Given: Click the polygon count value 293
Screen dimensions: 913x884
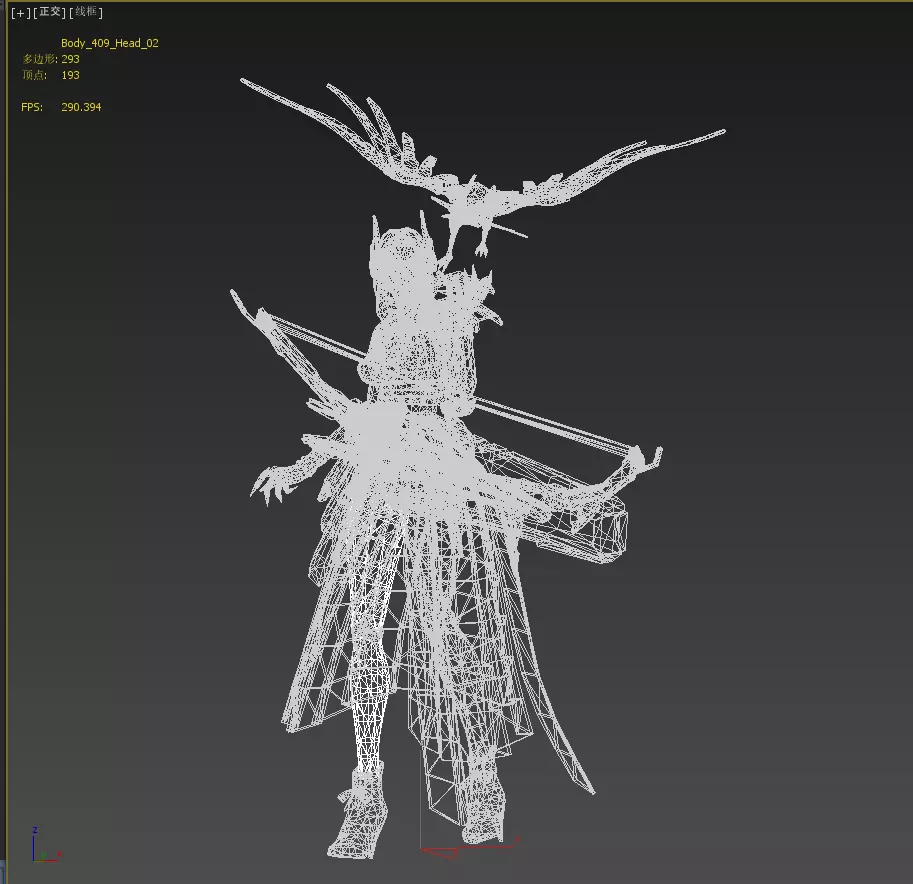Looking at the screenshot, I should click(x=70, y=59).
